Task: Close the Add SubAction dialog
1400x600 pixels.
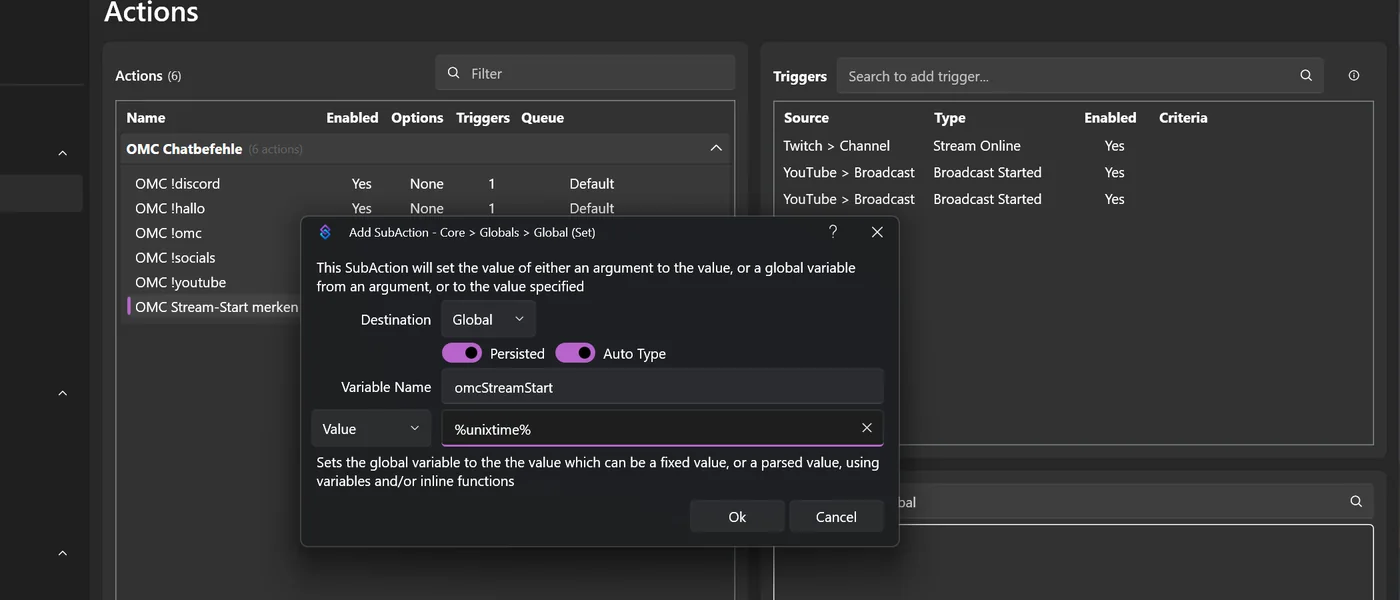Action: pos(877,232)
